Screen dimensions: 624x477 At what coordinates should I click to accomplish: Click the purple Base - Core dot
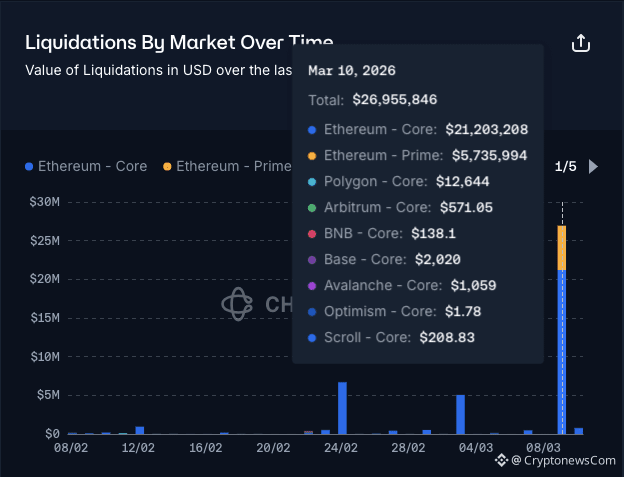313,260
